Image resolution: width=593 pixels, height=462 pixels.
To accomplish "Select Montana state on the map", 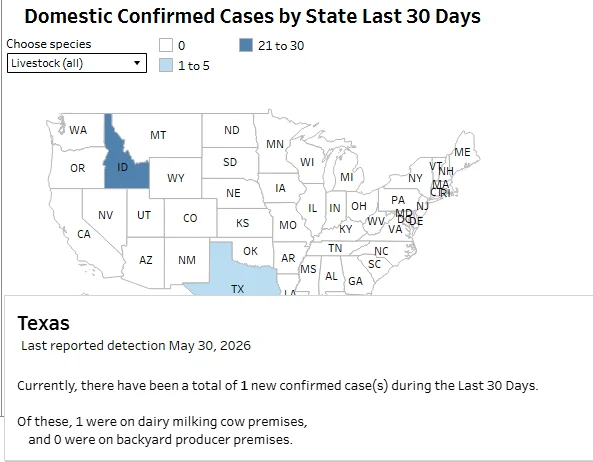I will tap(158, 135).
